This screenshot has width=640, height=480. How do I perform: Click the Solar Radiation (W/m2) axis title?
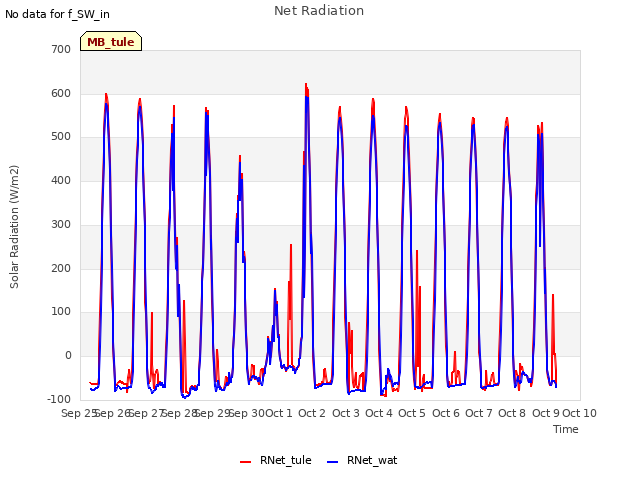14,227
